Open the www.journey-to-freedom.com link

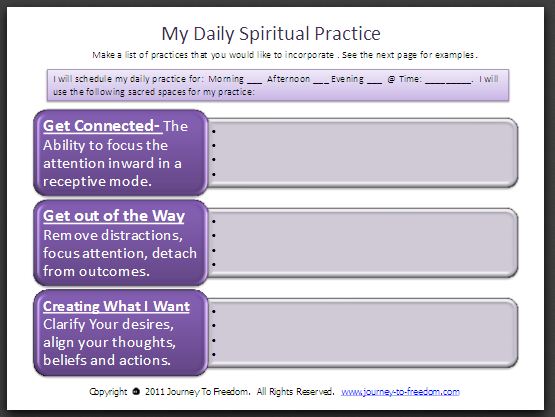pos(400,392)
